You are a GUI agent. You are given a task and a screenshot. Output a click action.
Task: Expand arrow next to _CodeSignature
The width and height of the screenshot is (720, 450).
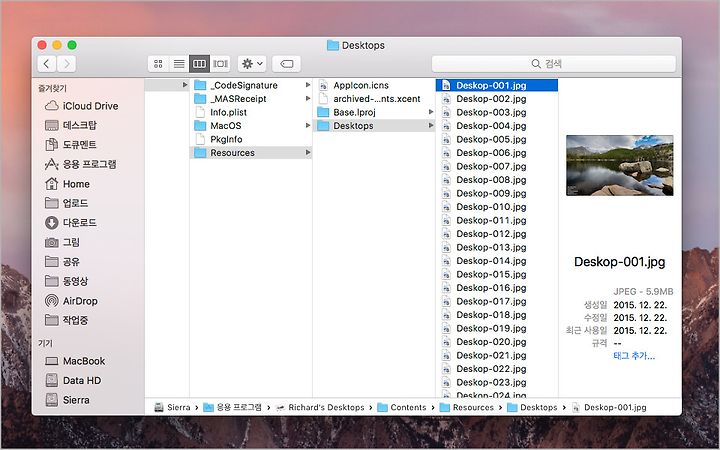coord(308,85)
